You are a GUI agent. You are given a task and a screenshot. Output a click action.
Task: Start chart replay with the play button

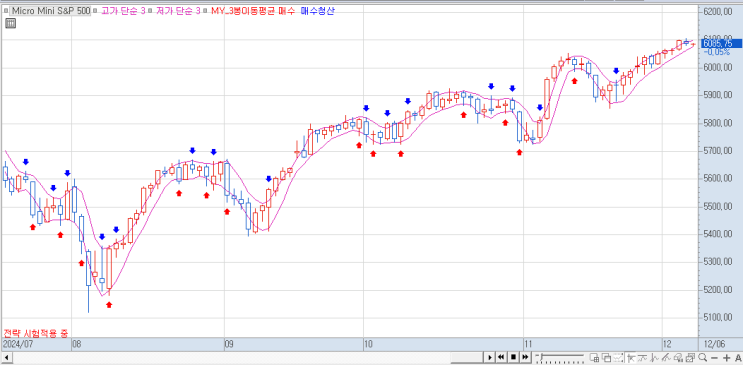click(x=490, y=357)
